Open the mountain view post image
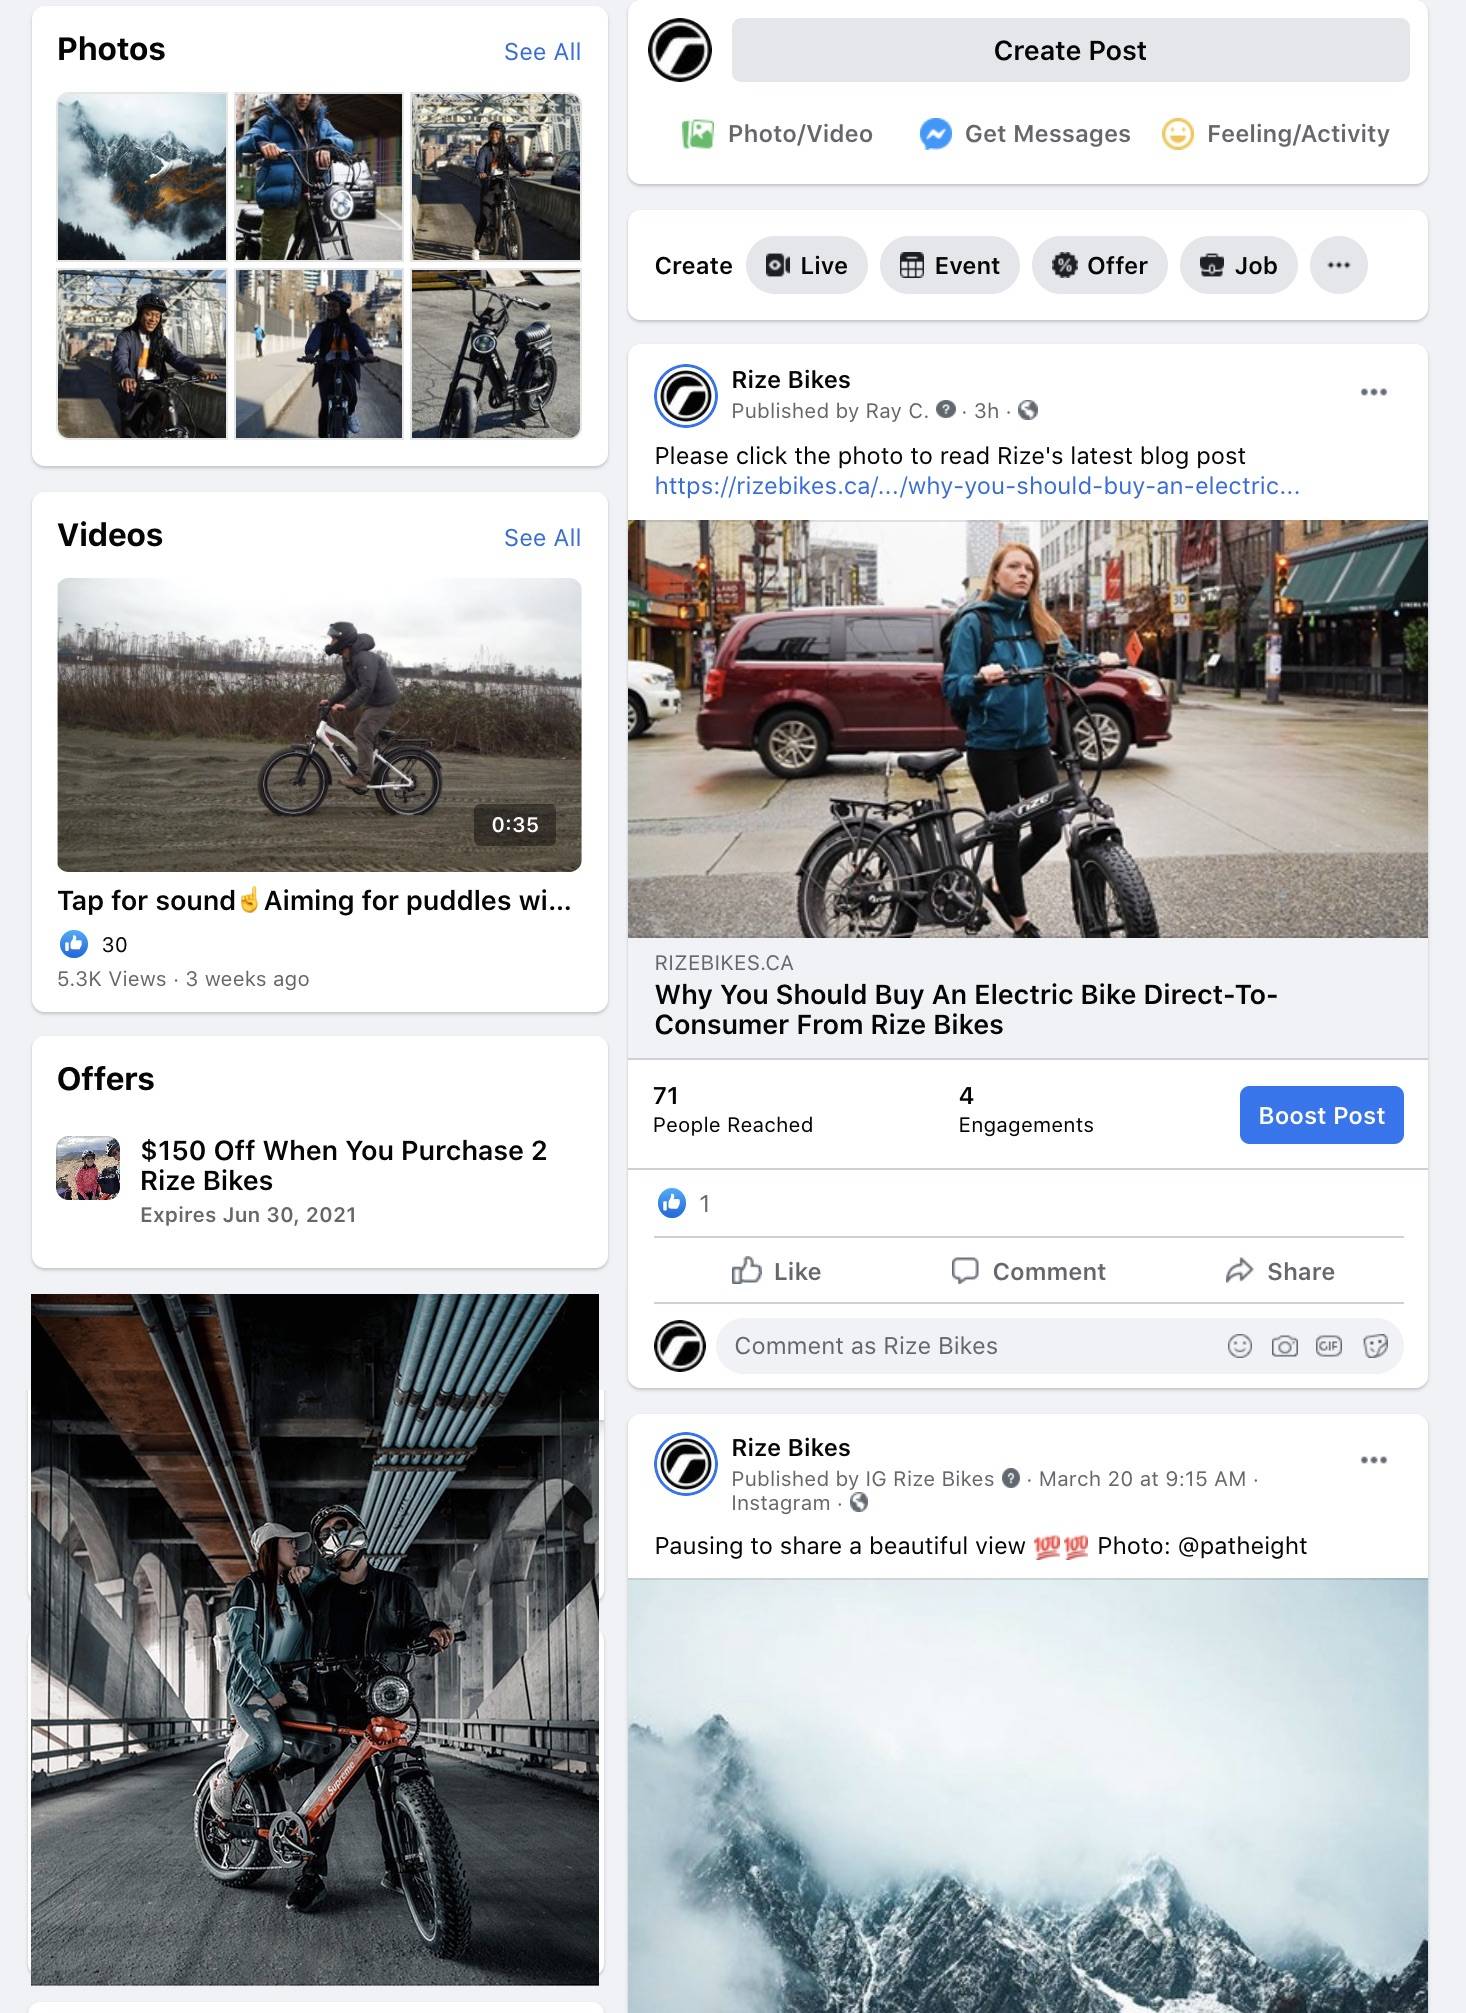Viewport: 1466px width, 2013px height. [1028, 1795]
